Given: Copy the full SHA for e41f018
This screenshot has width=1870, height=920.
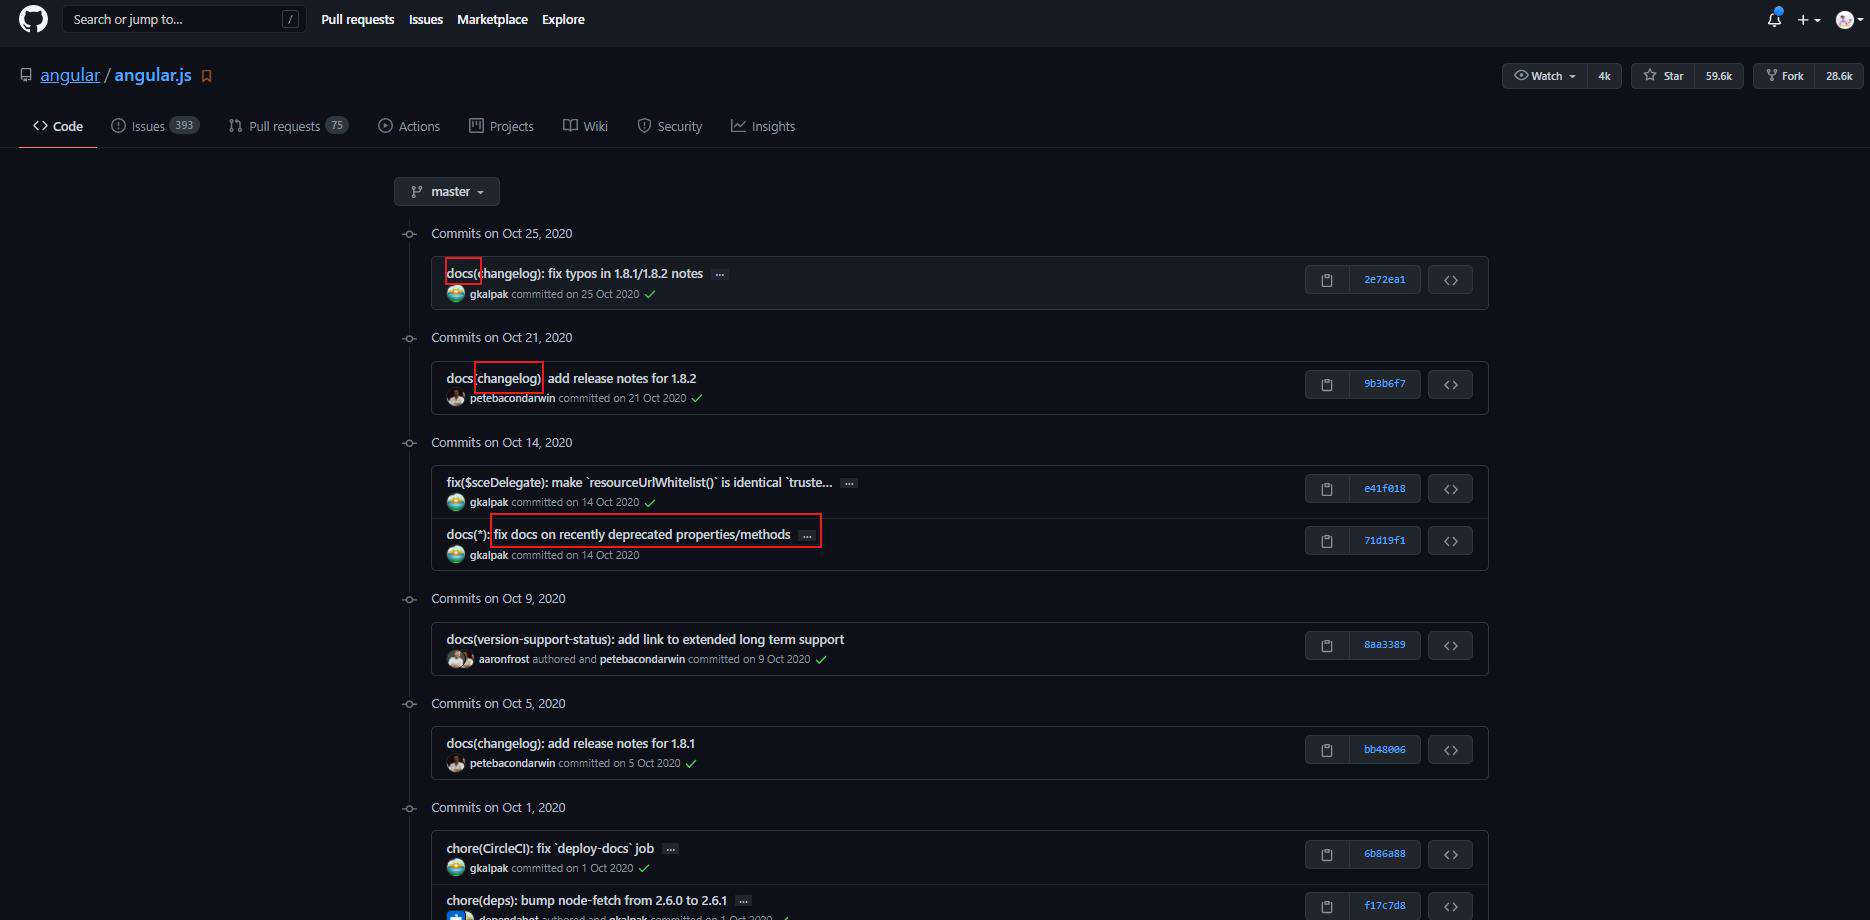Looking at the screenshot, I should point(1327,489).
